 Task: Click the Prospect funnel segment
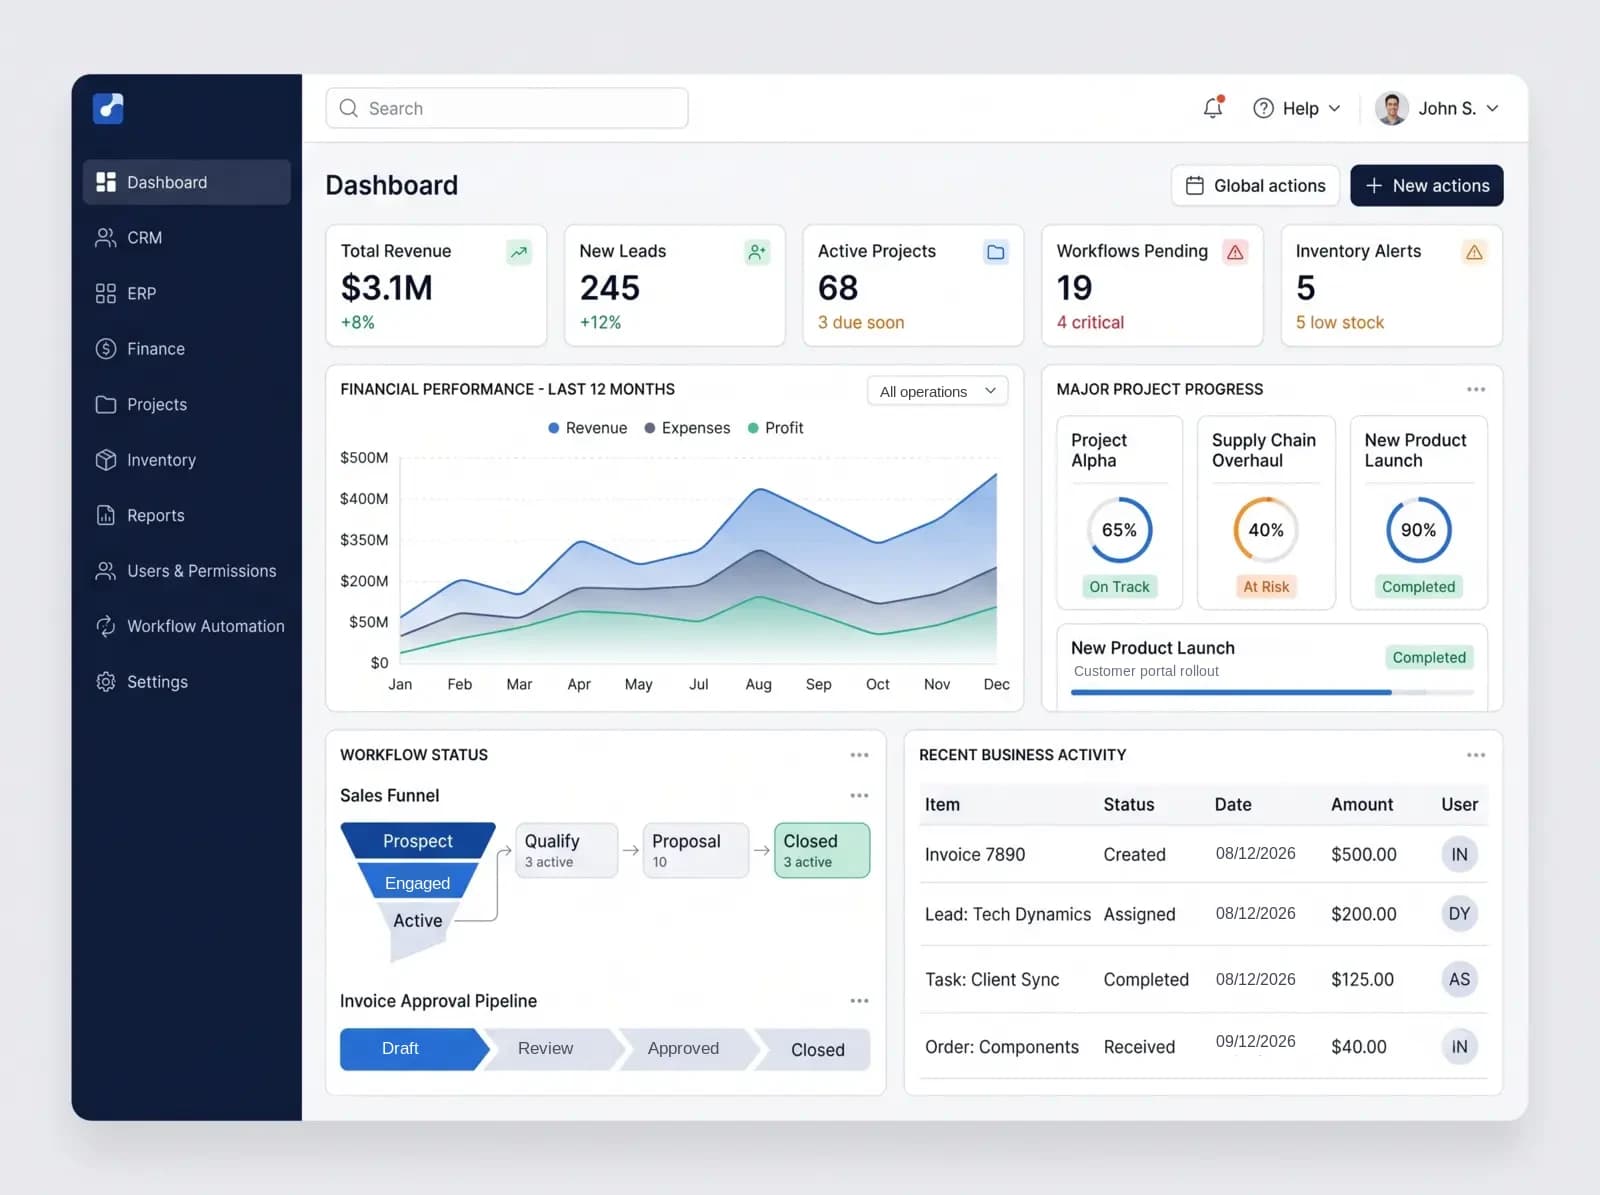(418, 841)
